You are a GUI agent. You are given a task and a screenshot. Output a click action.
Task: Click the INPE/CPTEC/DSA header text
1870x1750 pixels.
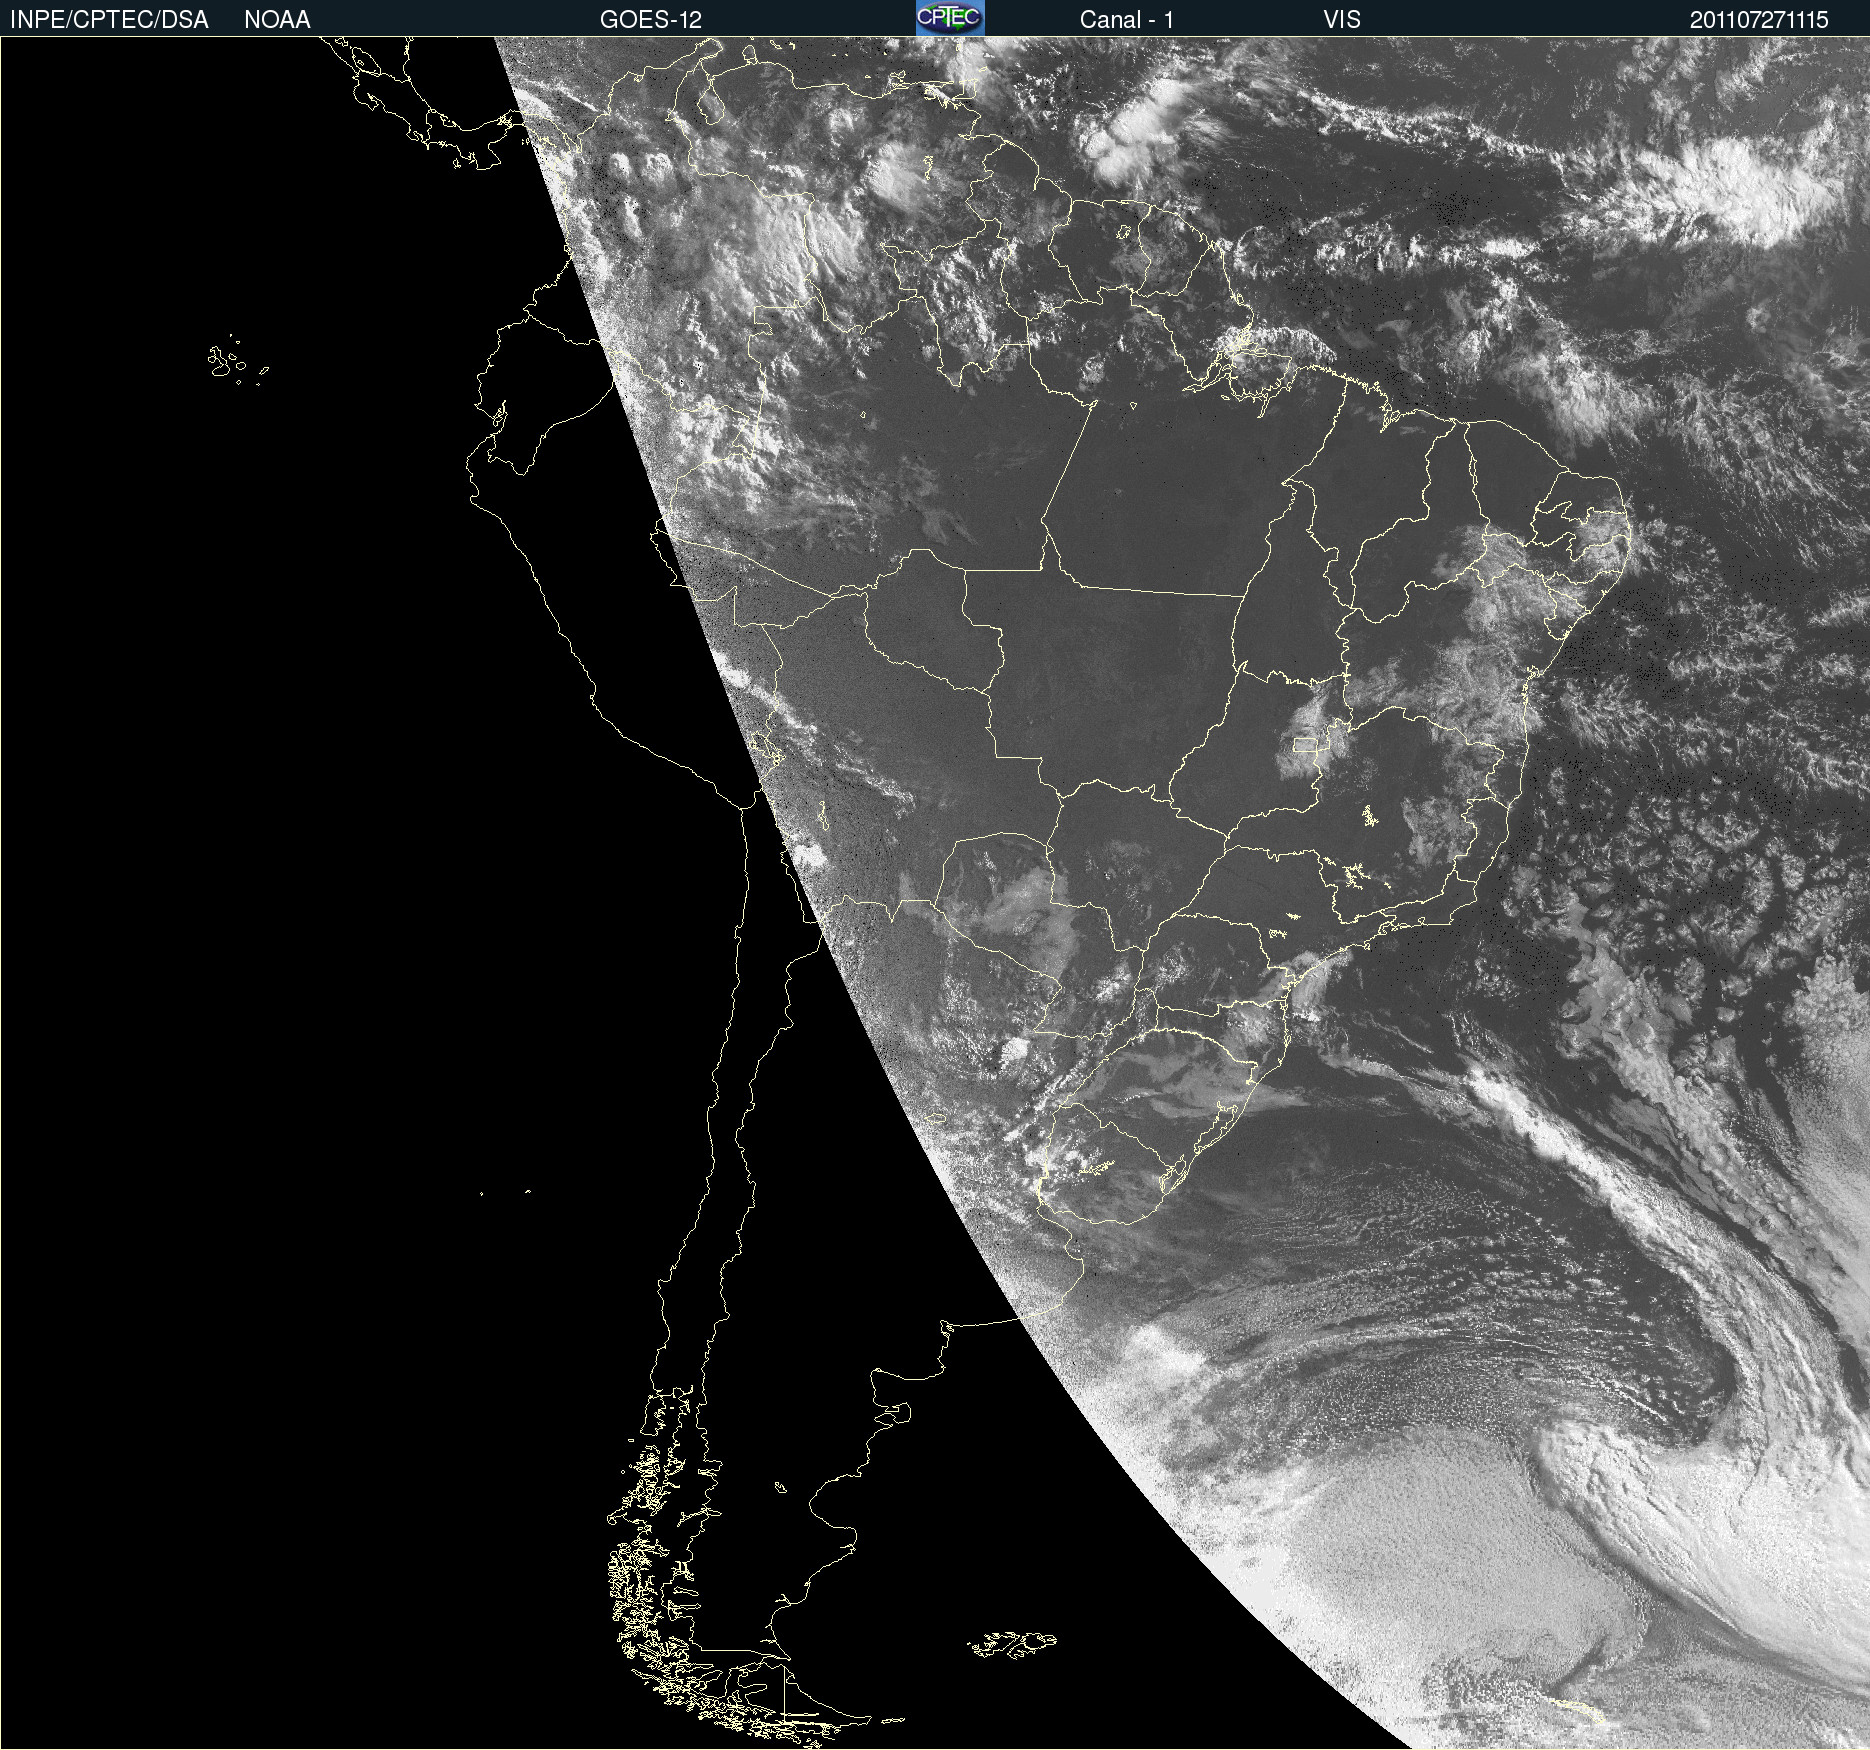pos(109,20)
